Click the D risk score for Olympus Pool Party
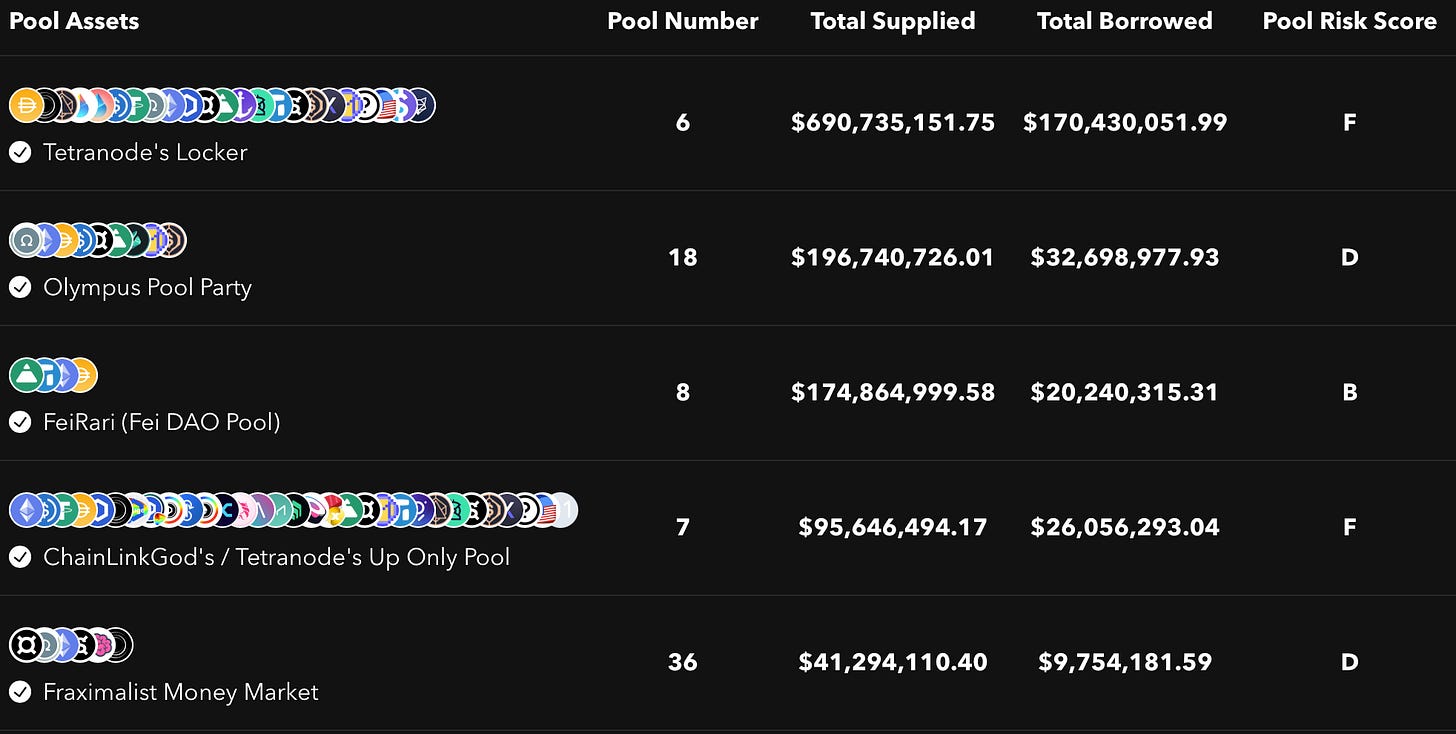This screenshot has width=1456, height=734. (1350, 257)
